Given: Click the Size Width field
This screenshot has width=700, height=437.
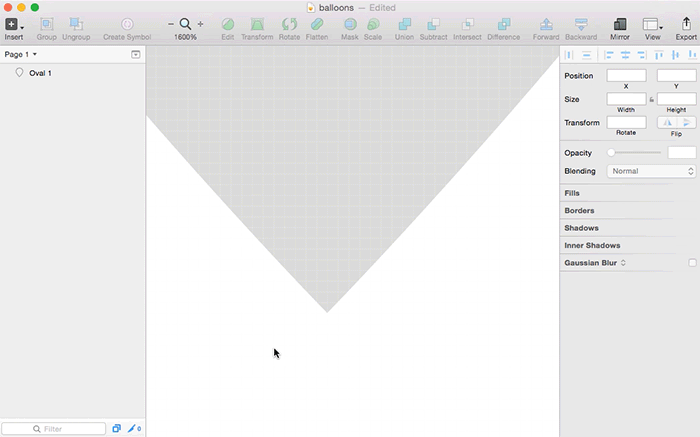Looking at the screenshot, I should click(626, 99).
